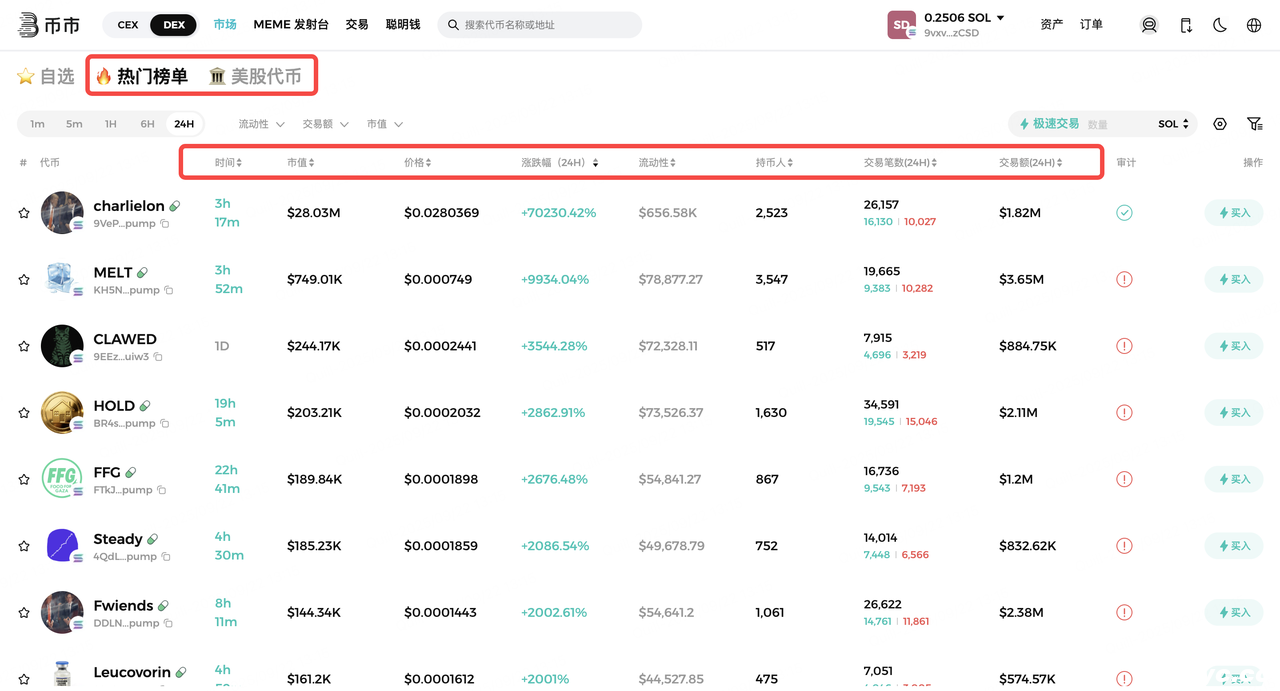Open the 订单 link in the header
The width and height of the screenshot is (1280, 691).
point(1091,24)
